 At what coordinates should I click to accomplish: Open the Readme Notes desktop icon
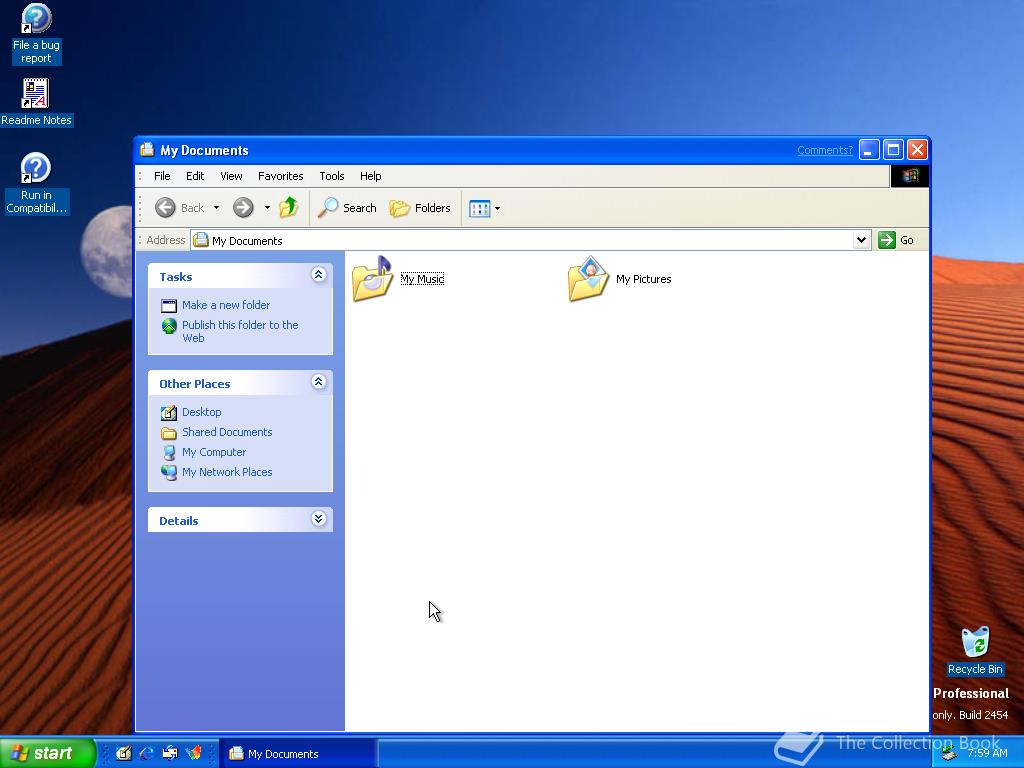[x=36, y=103]
